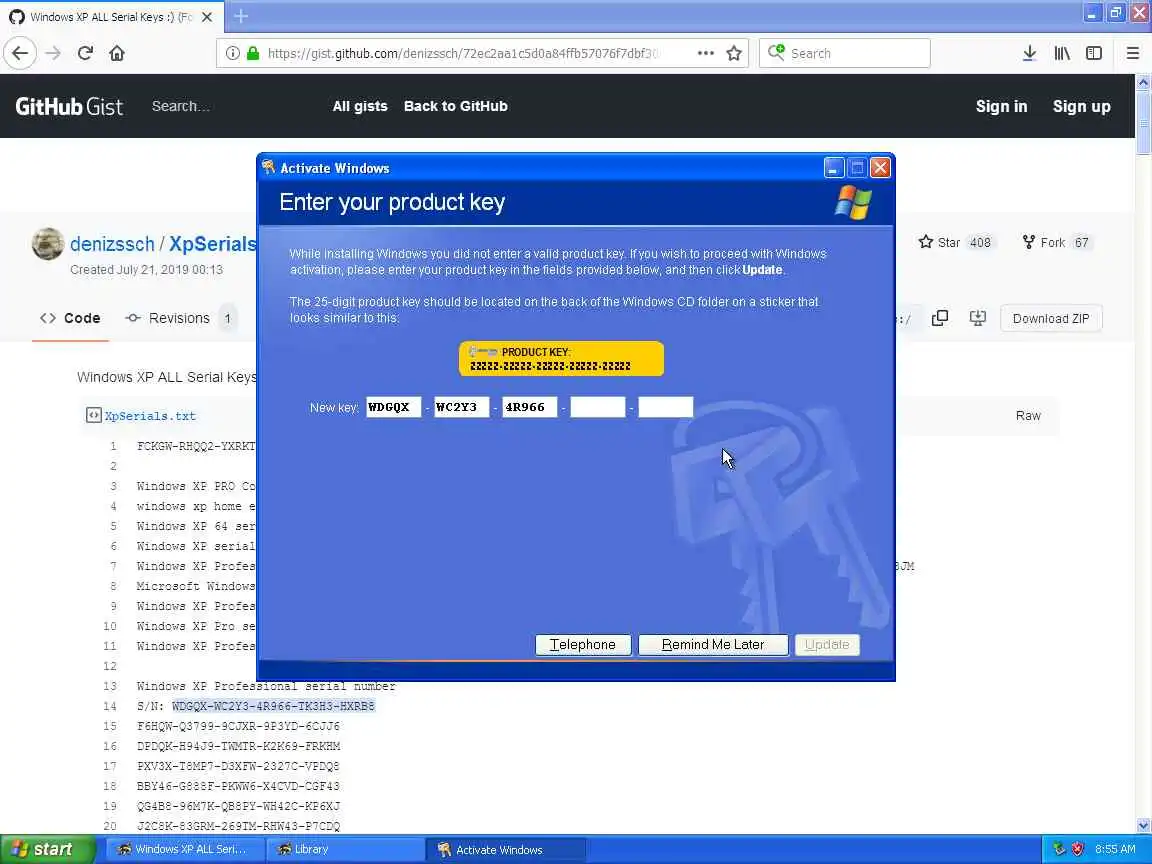The height and width of the screenshot is (864, 1152).
Task: View Raw XpSerials.txt file
Action: [x=1028, y=415]
